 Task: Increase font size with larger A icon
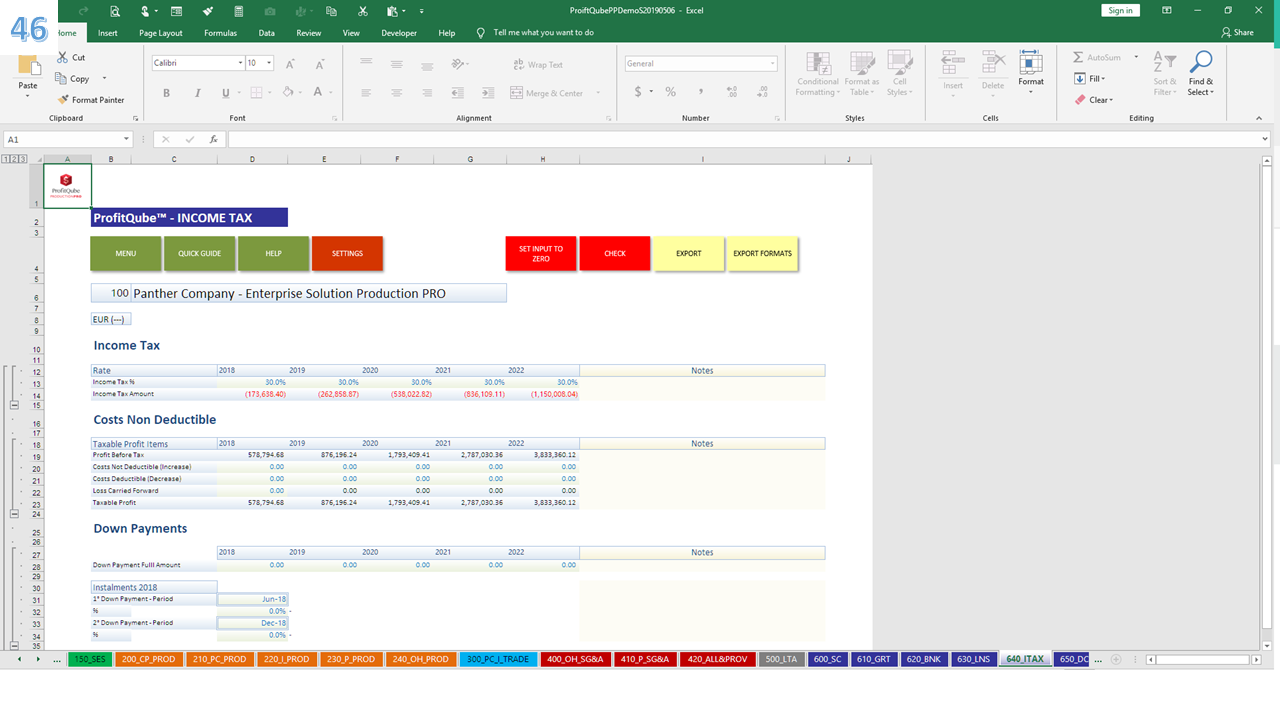pyautogui.click(x=290, y=63)
